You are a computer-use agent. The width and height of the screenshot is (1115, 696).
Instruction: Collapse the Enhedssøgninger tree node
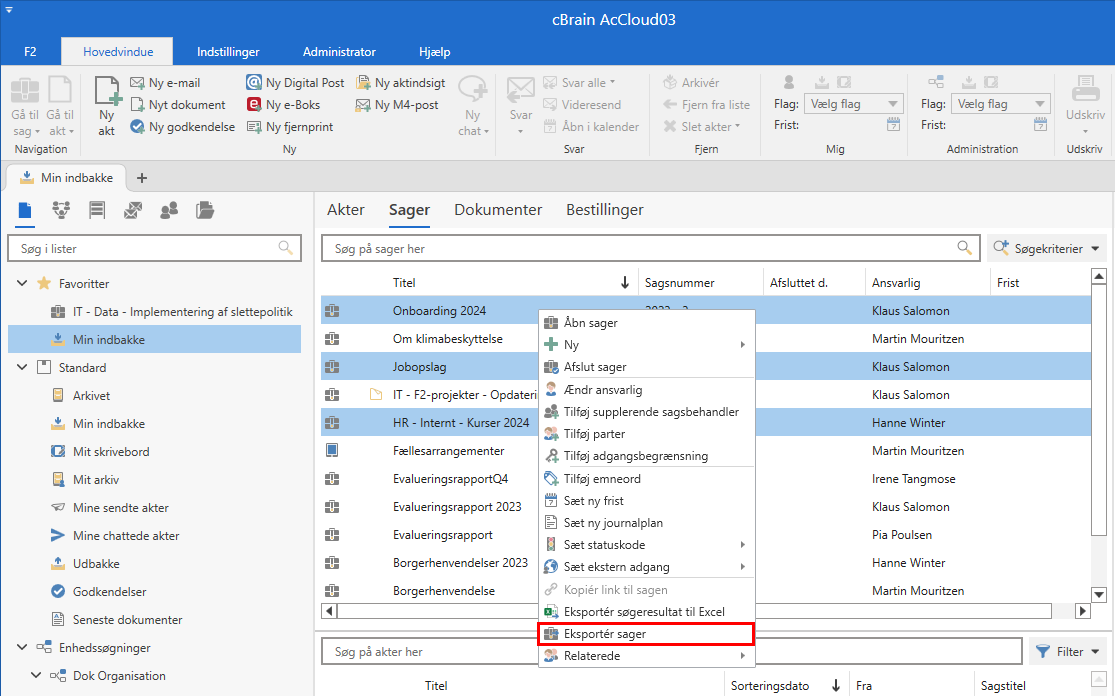click(22, 648)
